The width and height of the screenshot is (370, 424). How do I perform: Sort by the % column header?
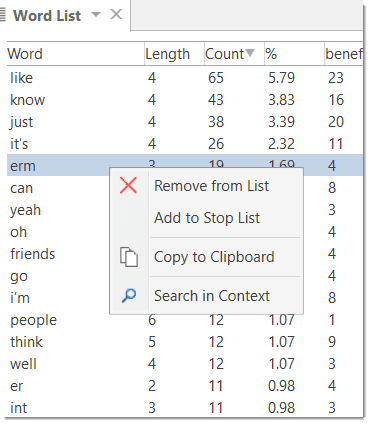[x=294, y=54]
